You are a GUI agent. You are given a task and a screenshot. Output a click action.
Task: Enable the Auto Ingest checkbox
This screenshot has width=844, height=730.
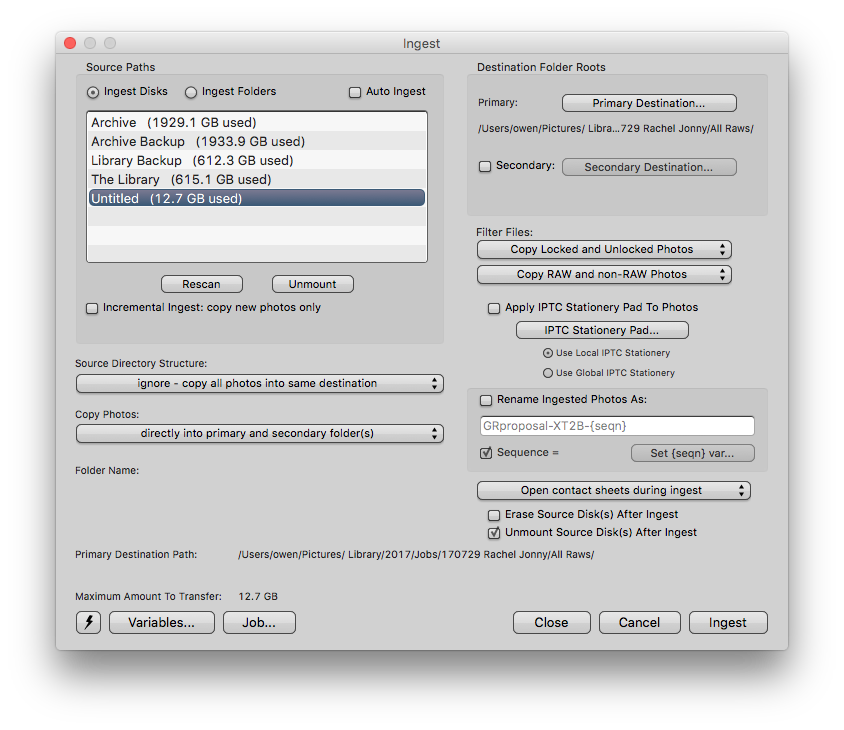click(355, 92)
